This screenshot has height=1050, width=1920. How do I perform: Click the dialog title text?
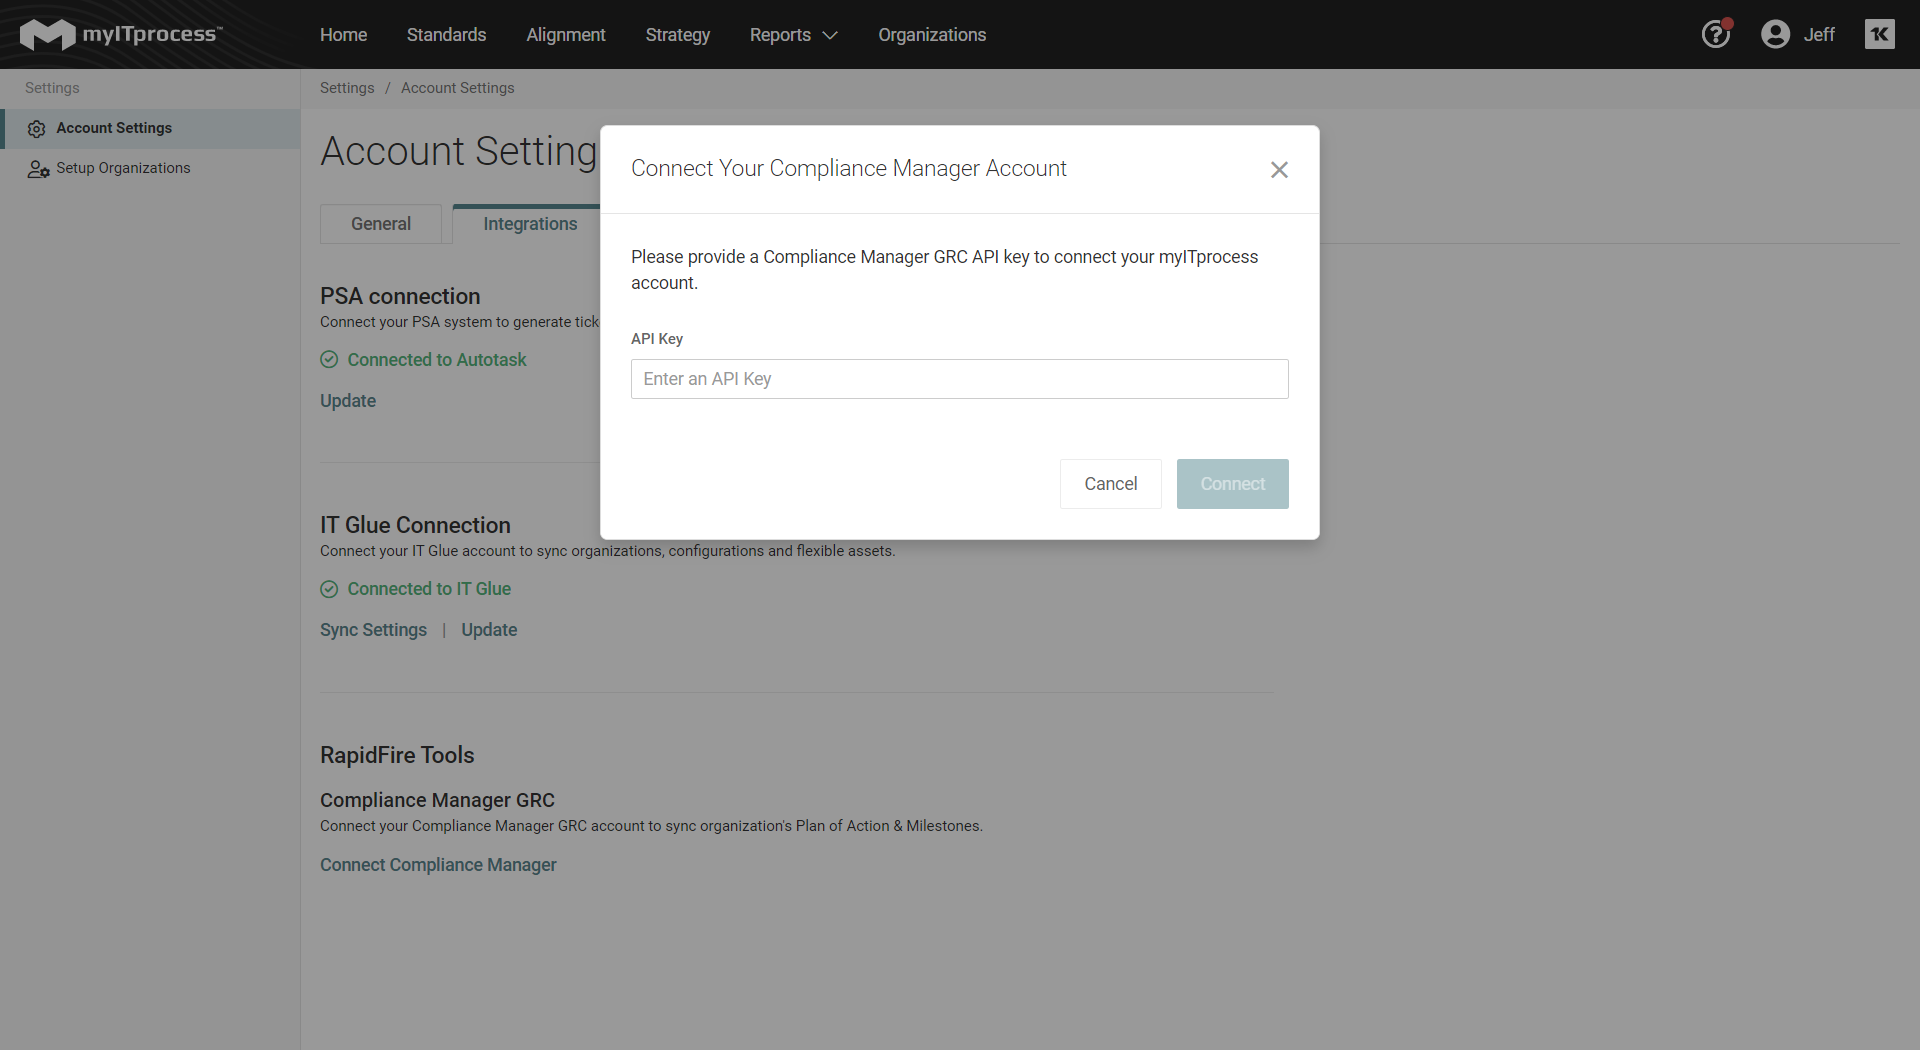click(x=849, y=168)
